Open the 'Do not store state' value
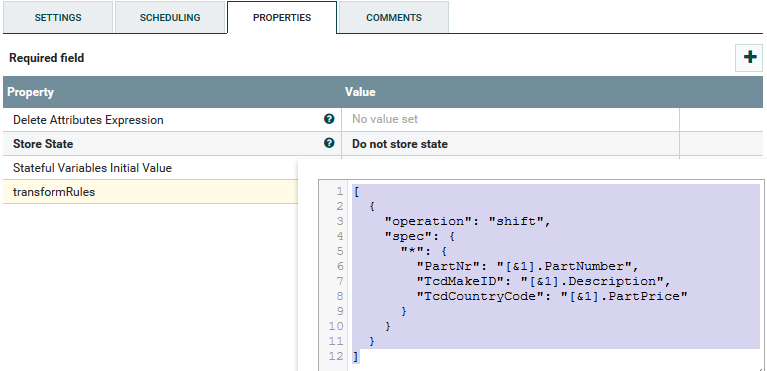Image resolution: width=767 pixels, height=371 pixels. [x=510, y=144]
